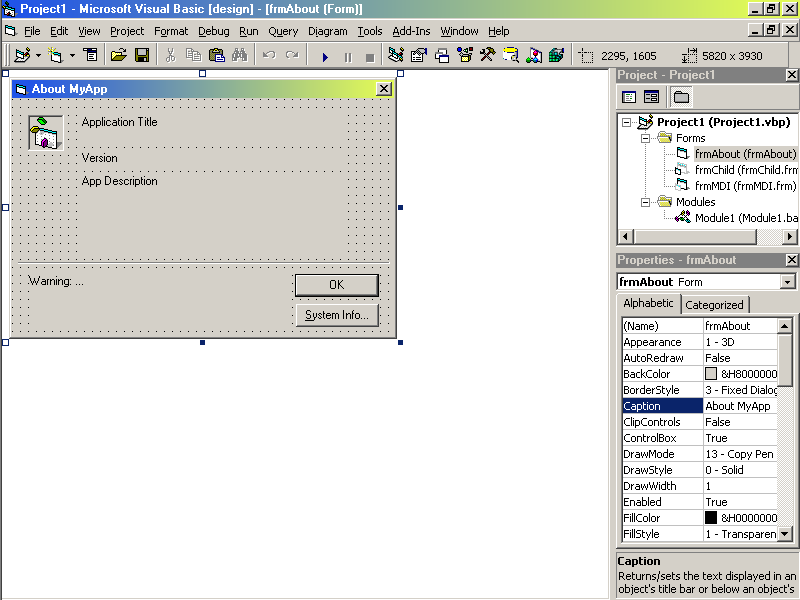Open the Debug menu

[x=214, y=31]
